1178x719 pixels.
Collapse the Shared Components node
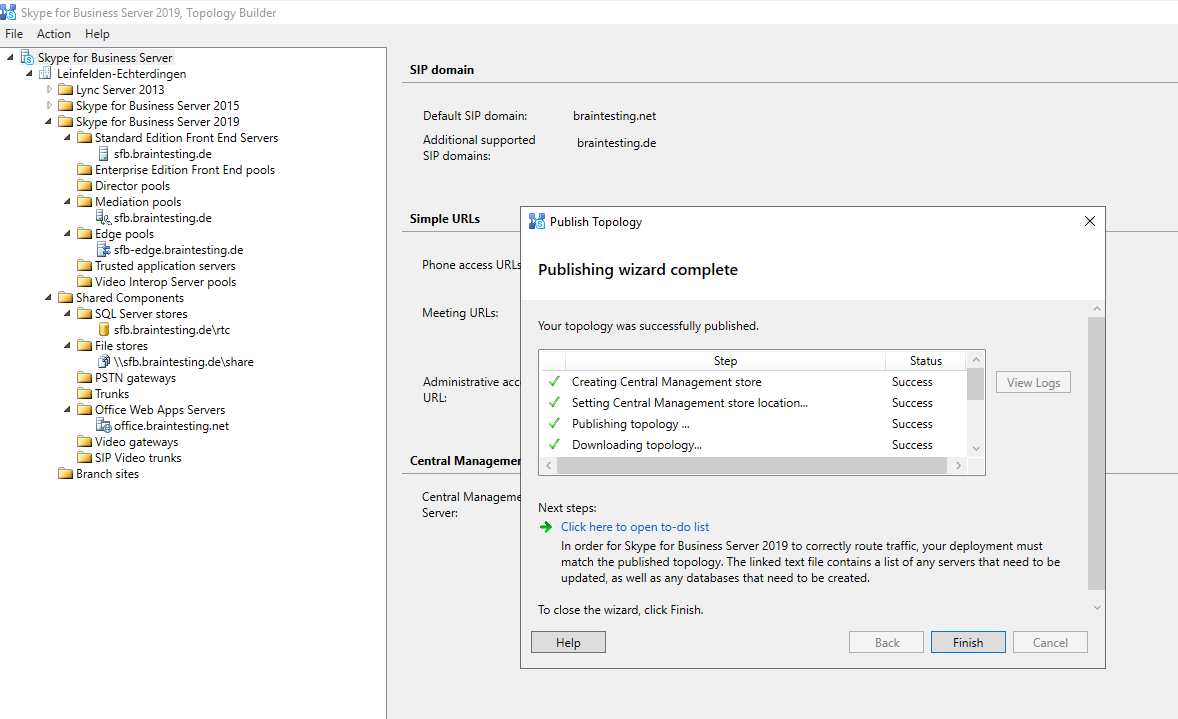[x=48, y=297]
